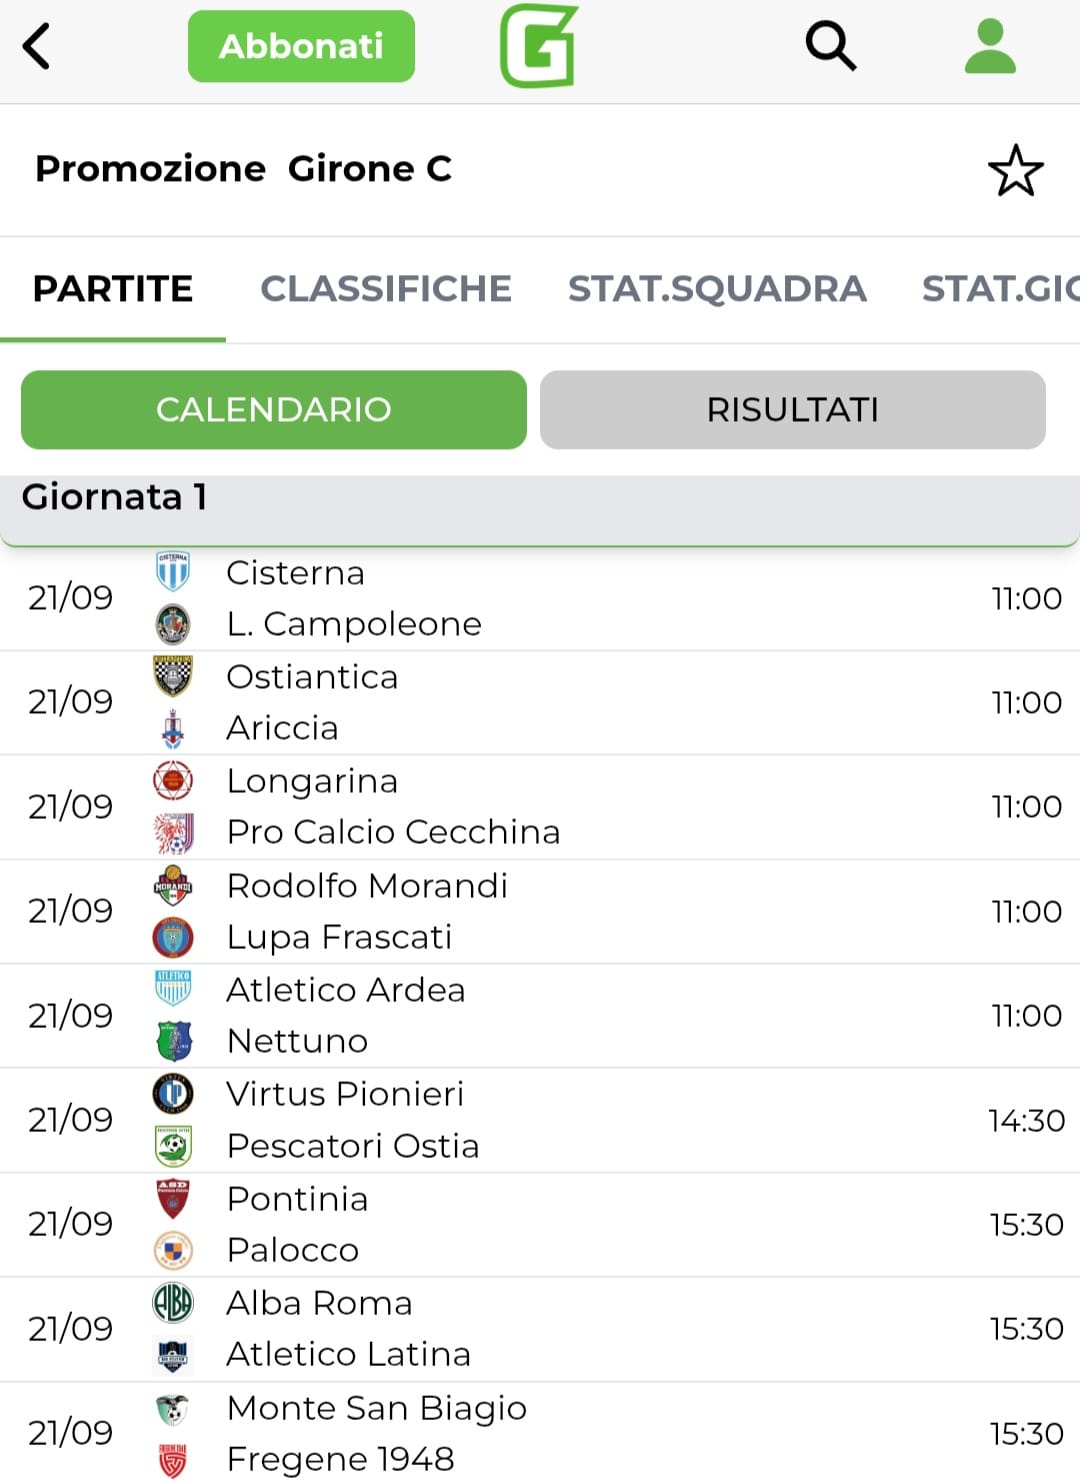
Task: Switch to the CLASSIFICHE tab
Action: pyautogui.click(x=386, y=289)
